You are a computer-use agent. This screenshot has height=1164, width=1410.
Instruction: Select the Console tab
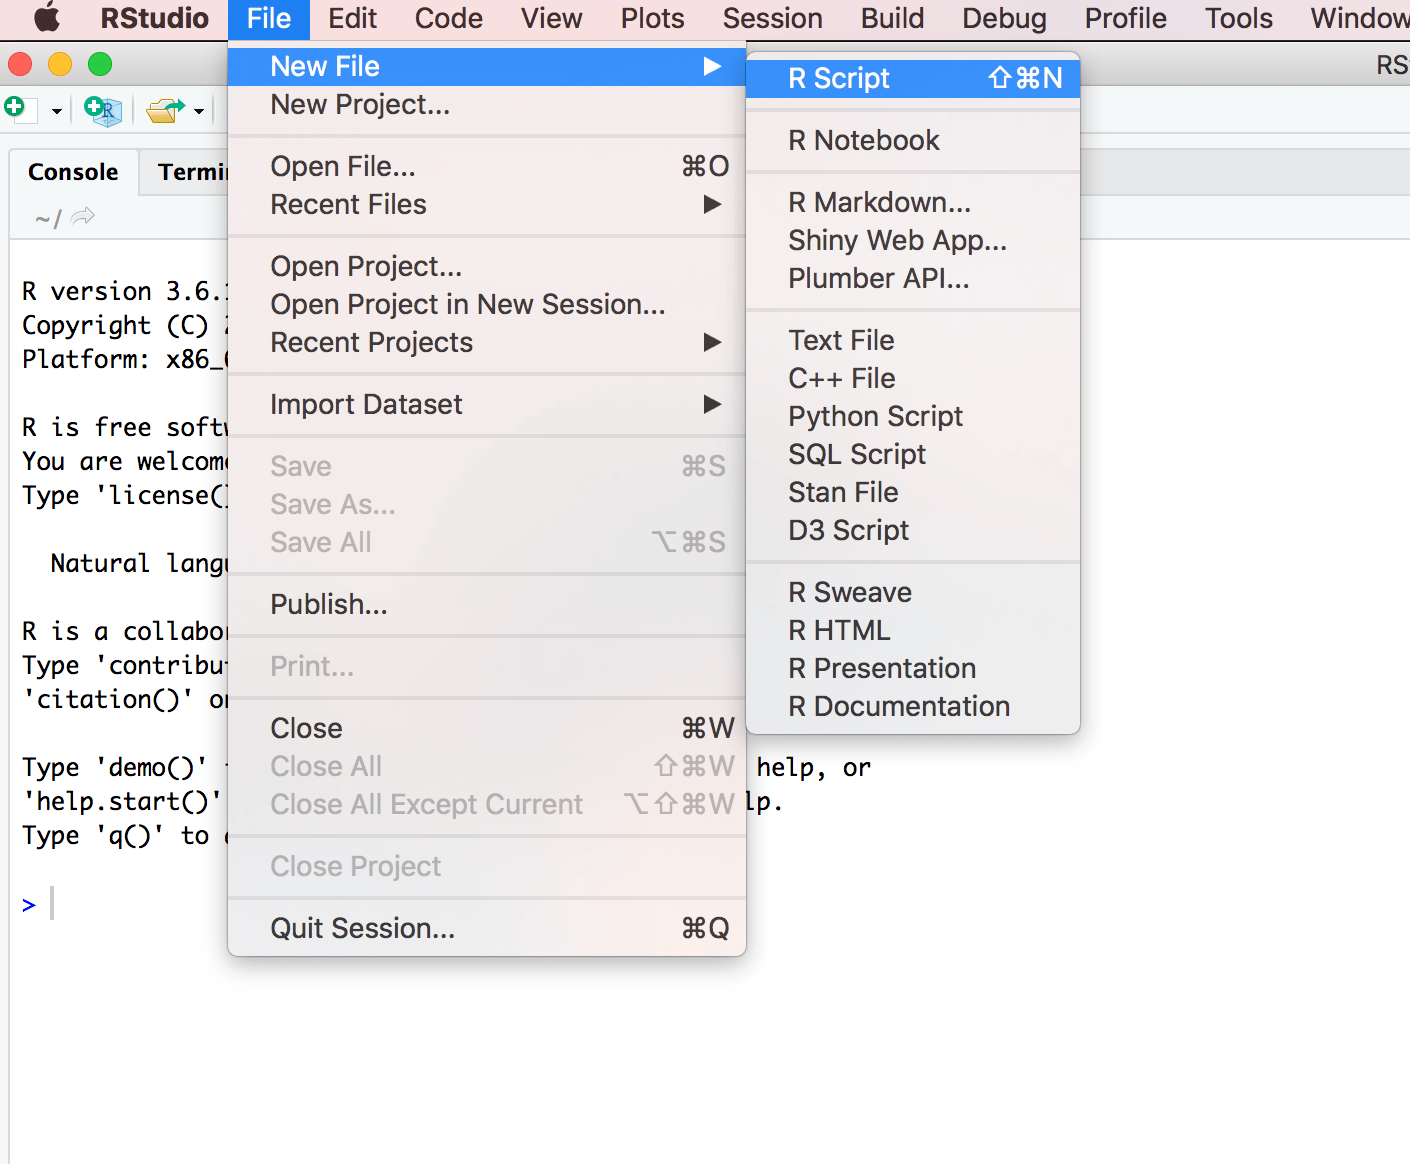click(x=73, y=172)
